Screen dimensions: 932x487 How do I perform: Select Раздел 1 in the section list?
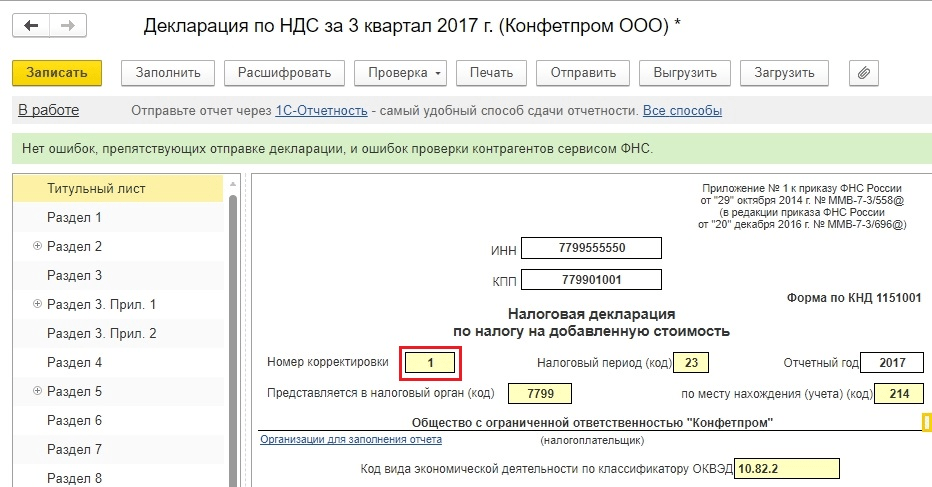(118, 218)
